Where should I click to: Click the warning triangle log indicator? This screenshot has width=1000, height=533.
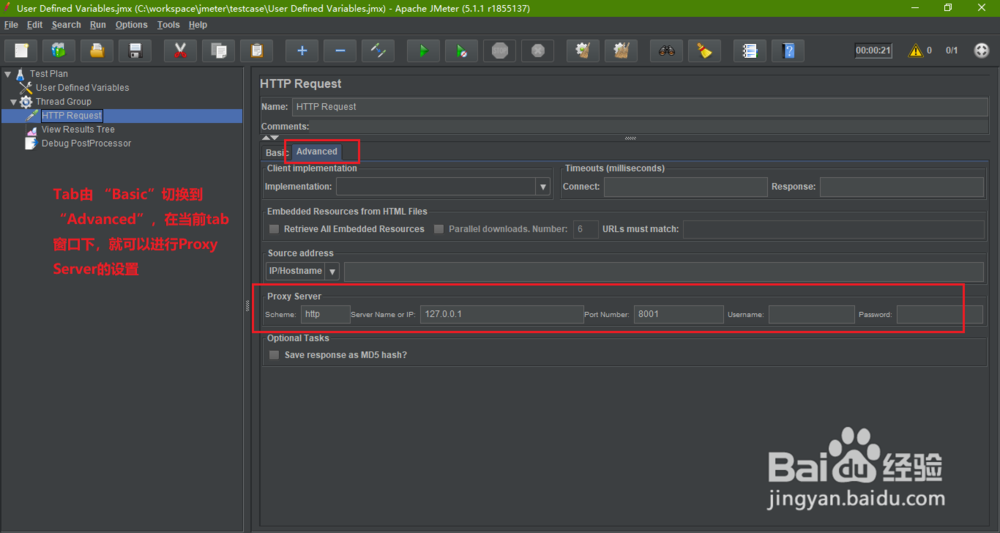916,51
